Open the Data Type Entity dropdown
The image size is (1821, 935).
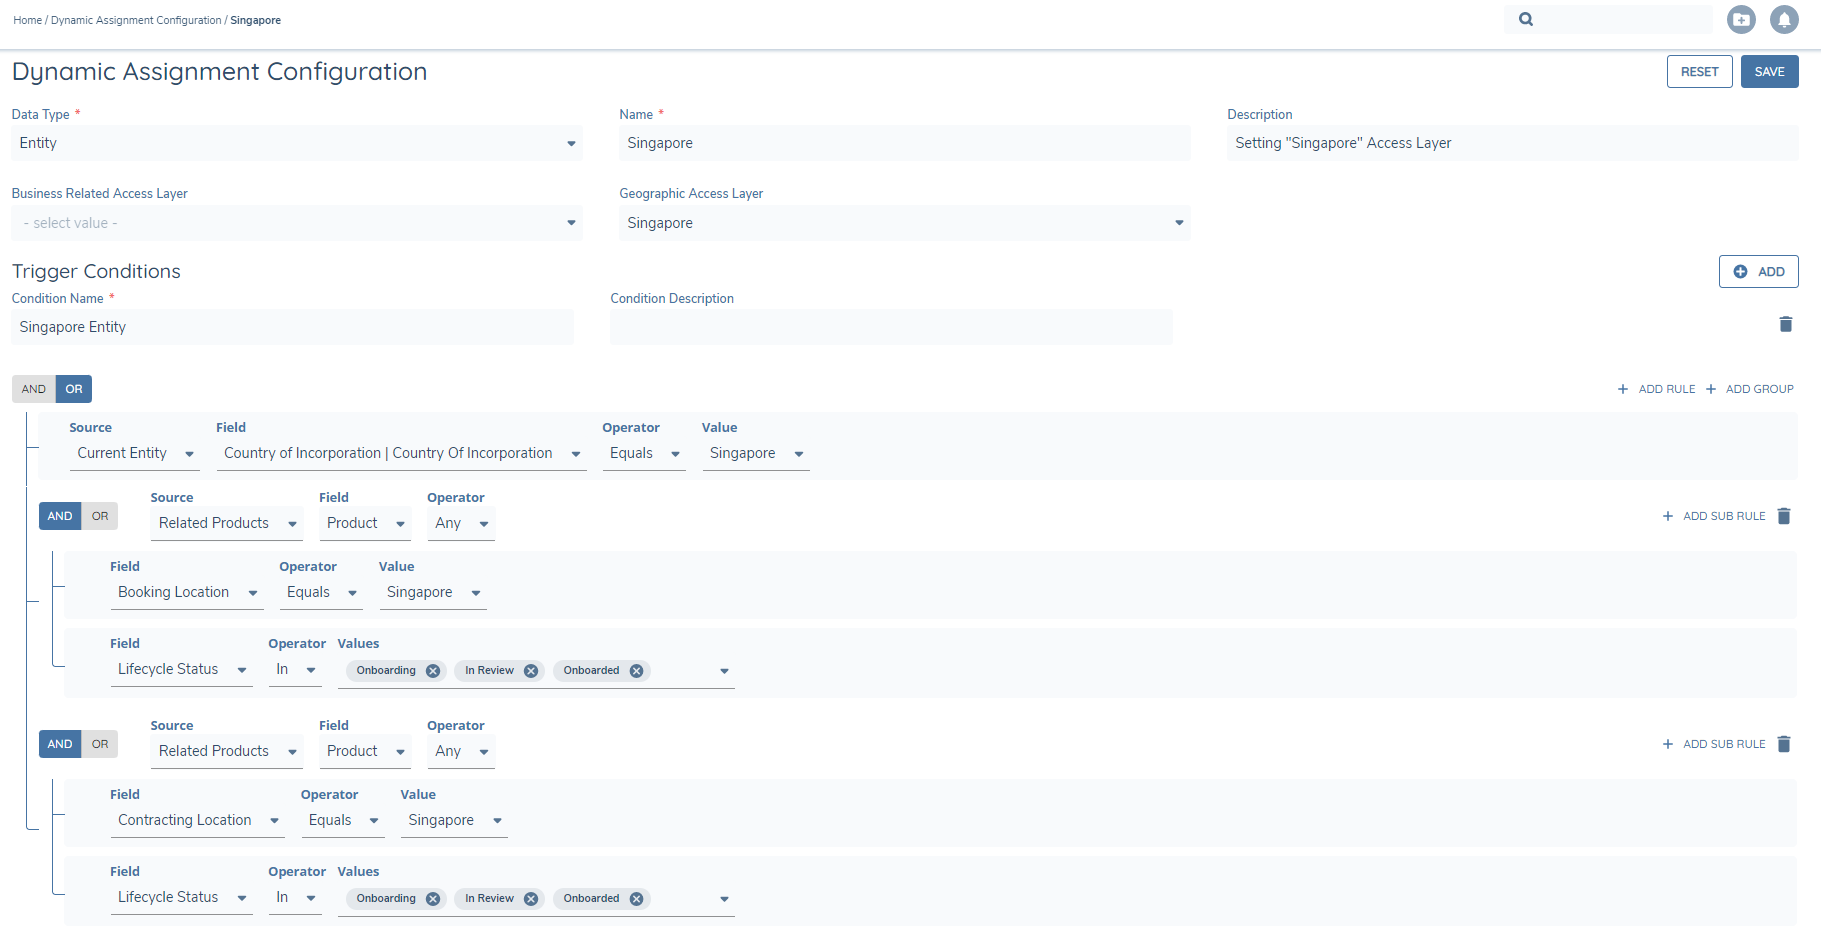pos(297,143)
